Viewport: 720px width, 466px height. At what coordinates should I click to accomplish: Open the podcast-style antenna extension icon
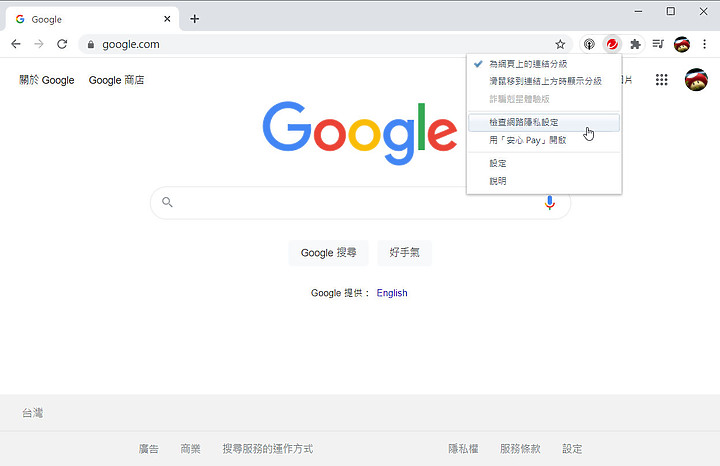tap(589, 44)
